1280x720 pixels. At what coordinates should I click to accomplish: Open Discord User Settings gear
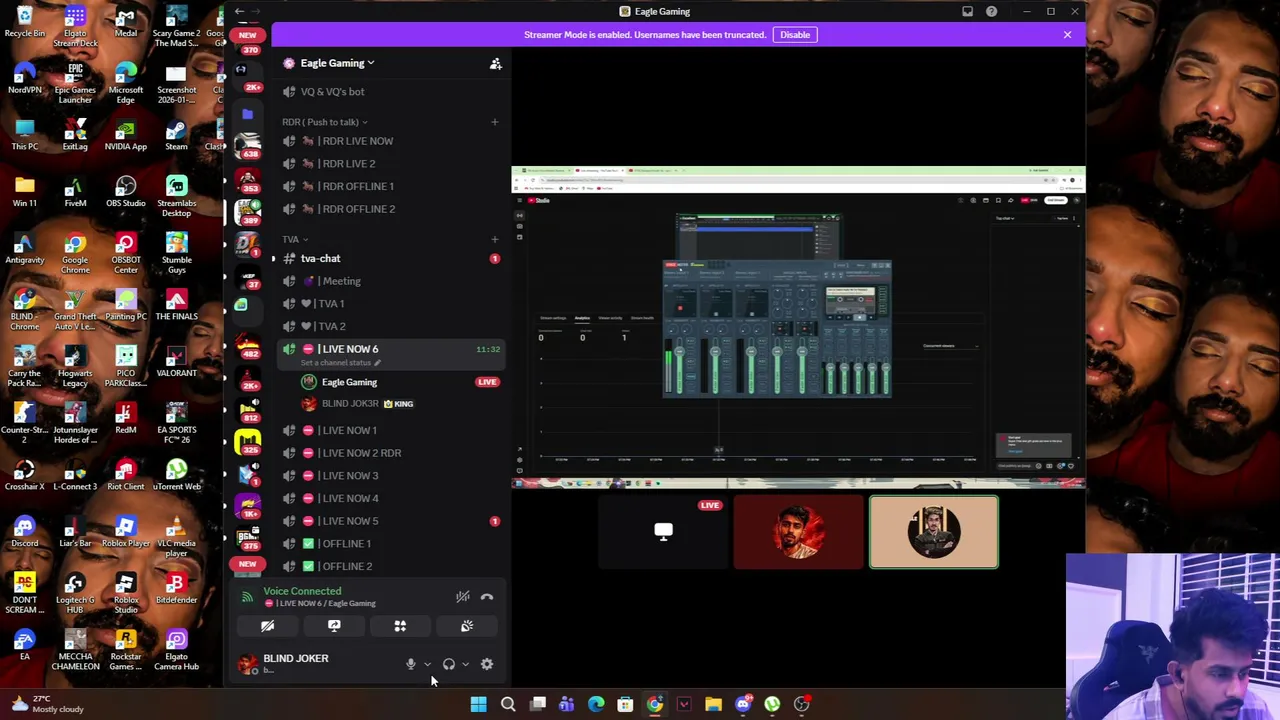pos(487,664)
